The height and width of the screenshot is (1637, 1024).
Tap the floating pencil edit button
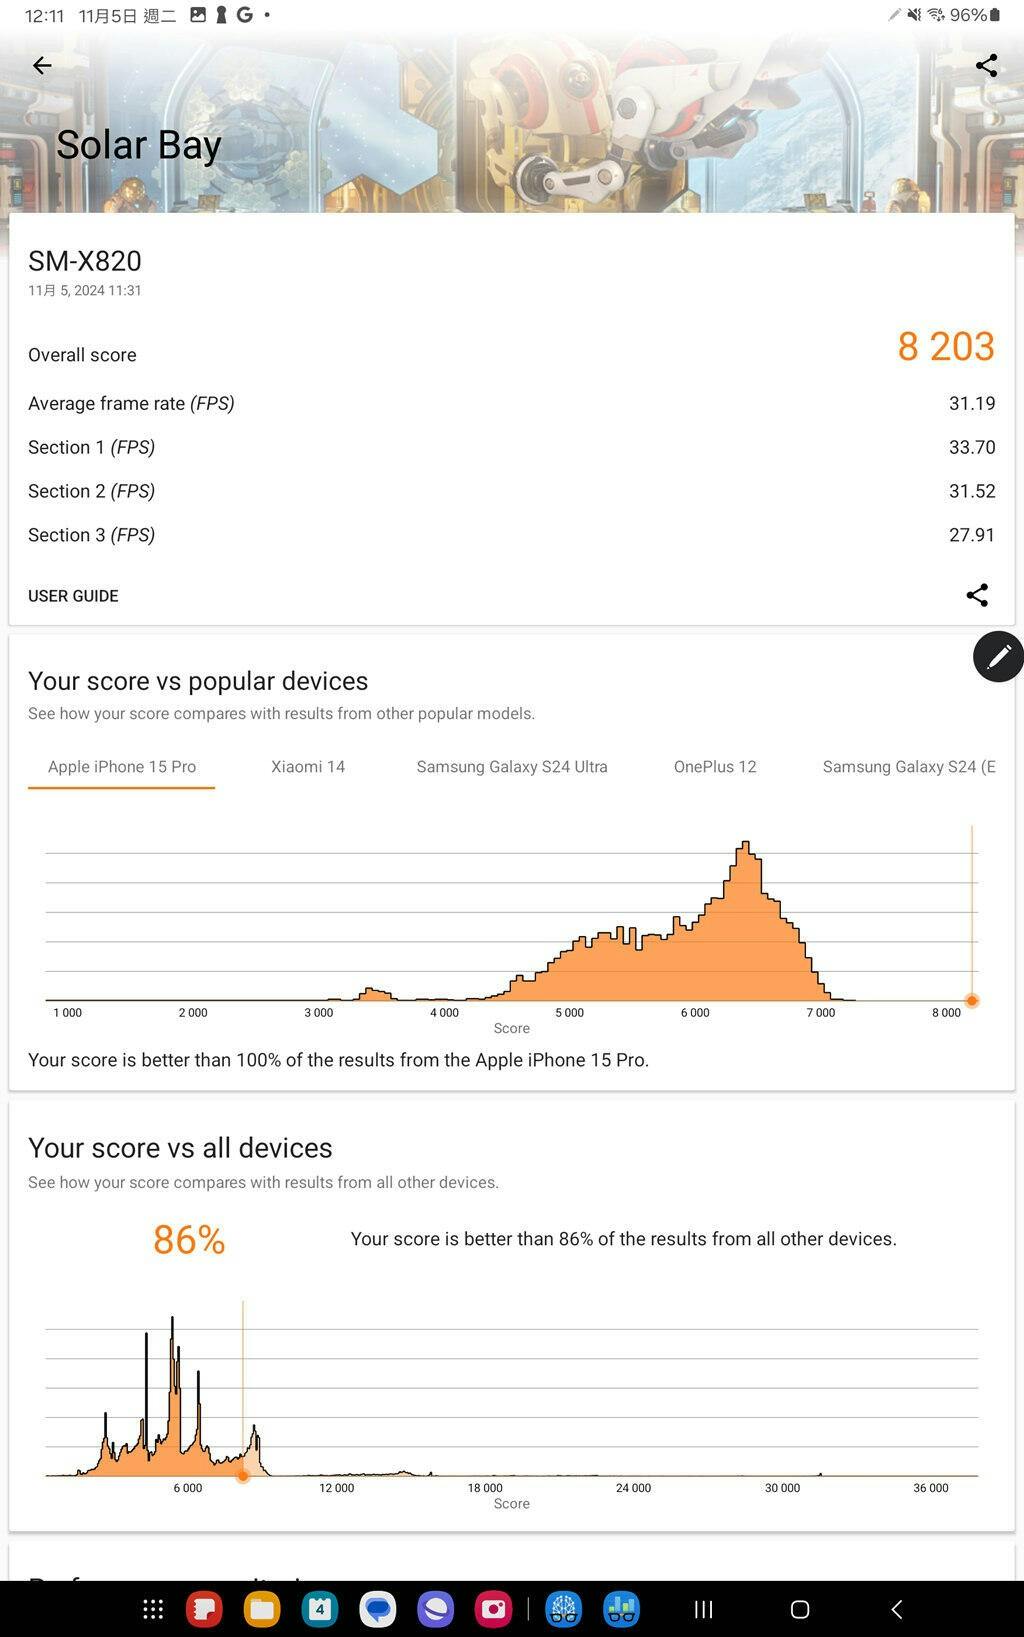(998, 656)
